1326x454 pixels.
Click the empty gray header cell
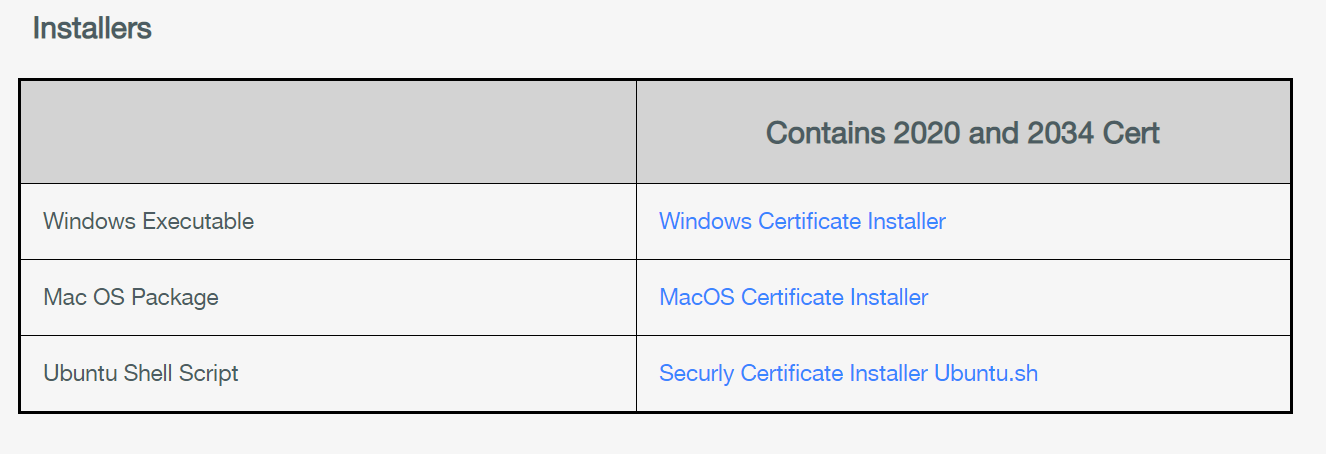pos(328,132)
